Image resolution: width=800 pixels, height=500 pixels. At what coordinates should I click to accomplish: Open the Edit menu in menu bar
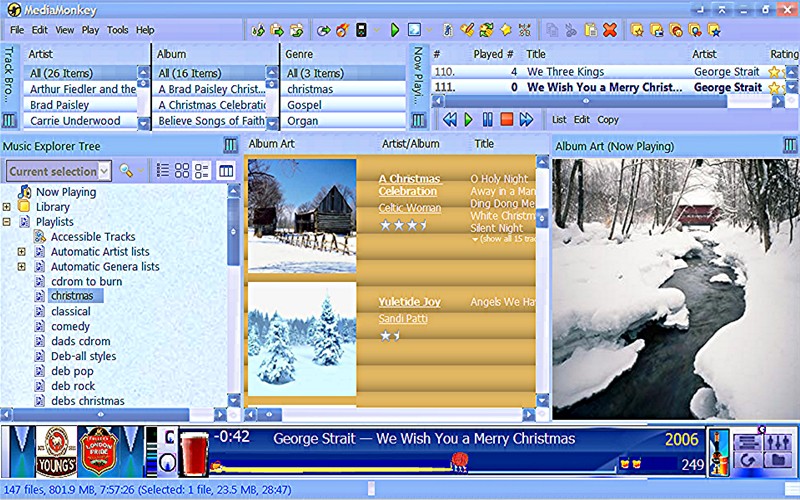coord(40,30)
